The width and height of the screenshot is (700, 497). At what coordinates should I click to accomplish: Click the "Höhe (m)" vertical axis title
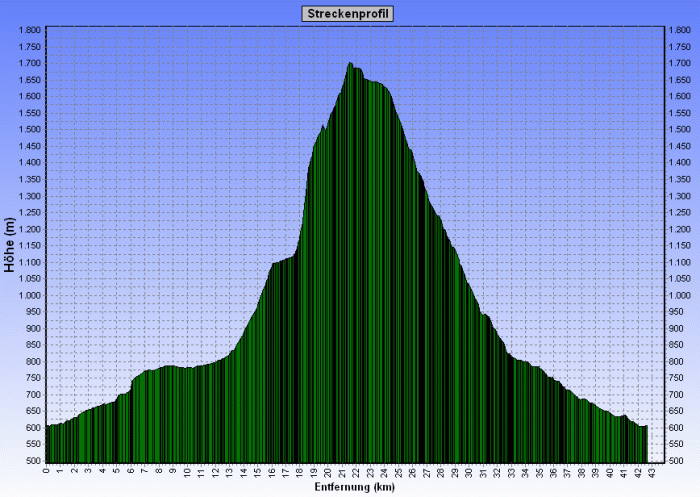(x=9, y=246)
